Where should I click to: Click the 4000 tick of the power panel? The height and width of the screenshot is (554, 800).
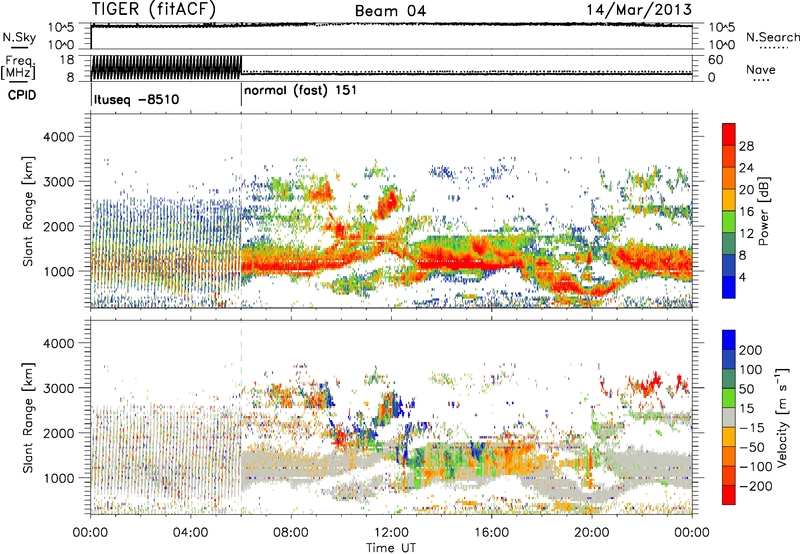point(59,137)
